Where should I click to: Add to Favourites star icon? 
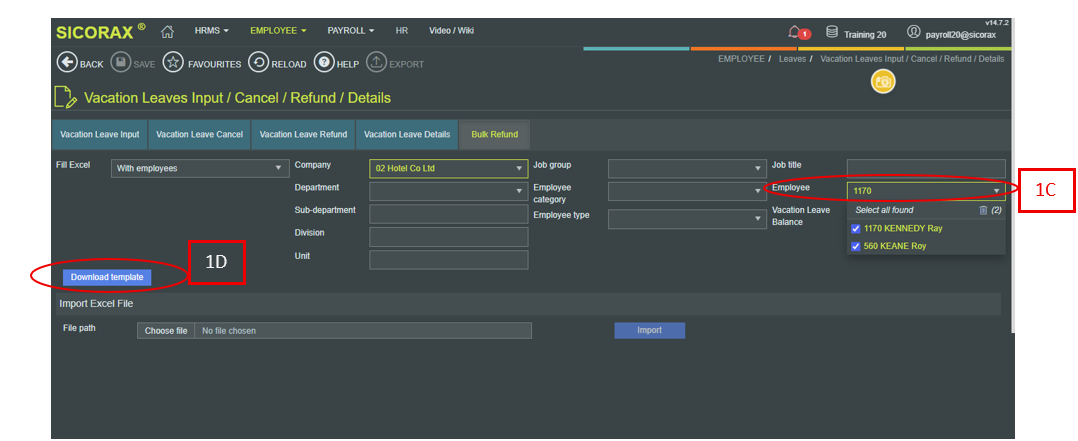point(173,63)
